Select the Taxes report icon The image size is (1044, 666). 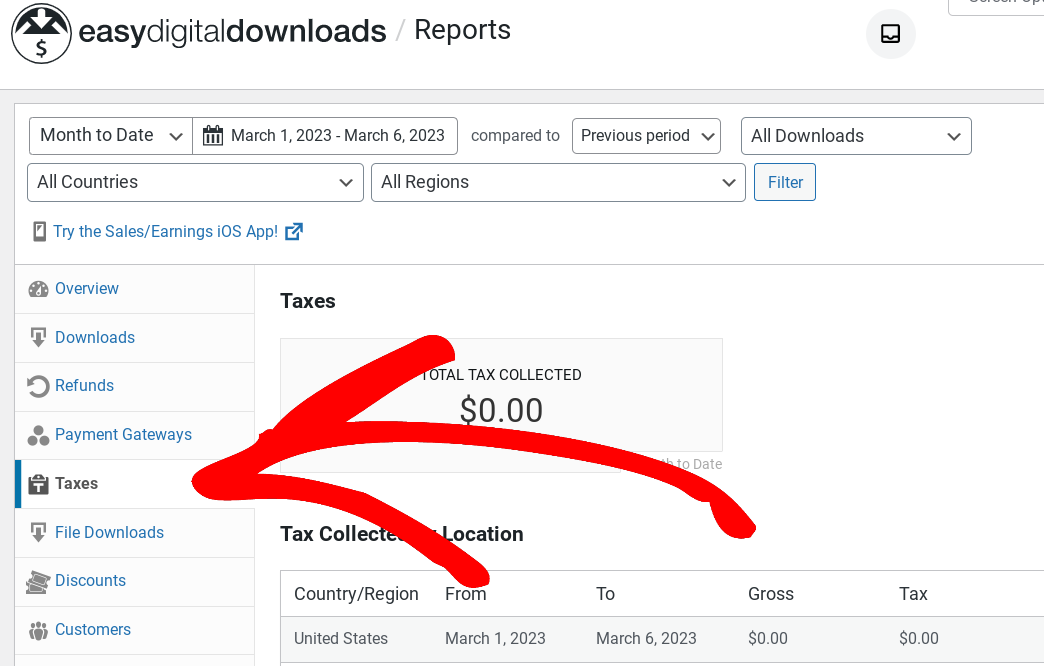click(38, 483)
